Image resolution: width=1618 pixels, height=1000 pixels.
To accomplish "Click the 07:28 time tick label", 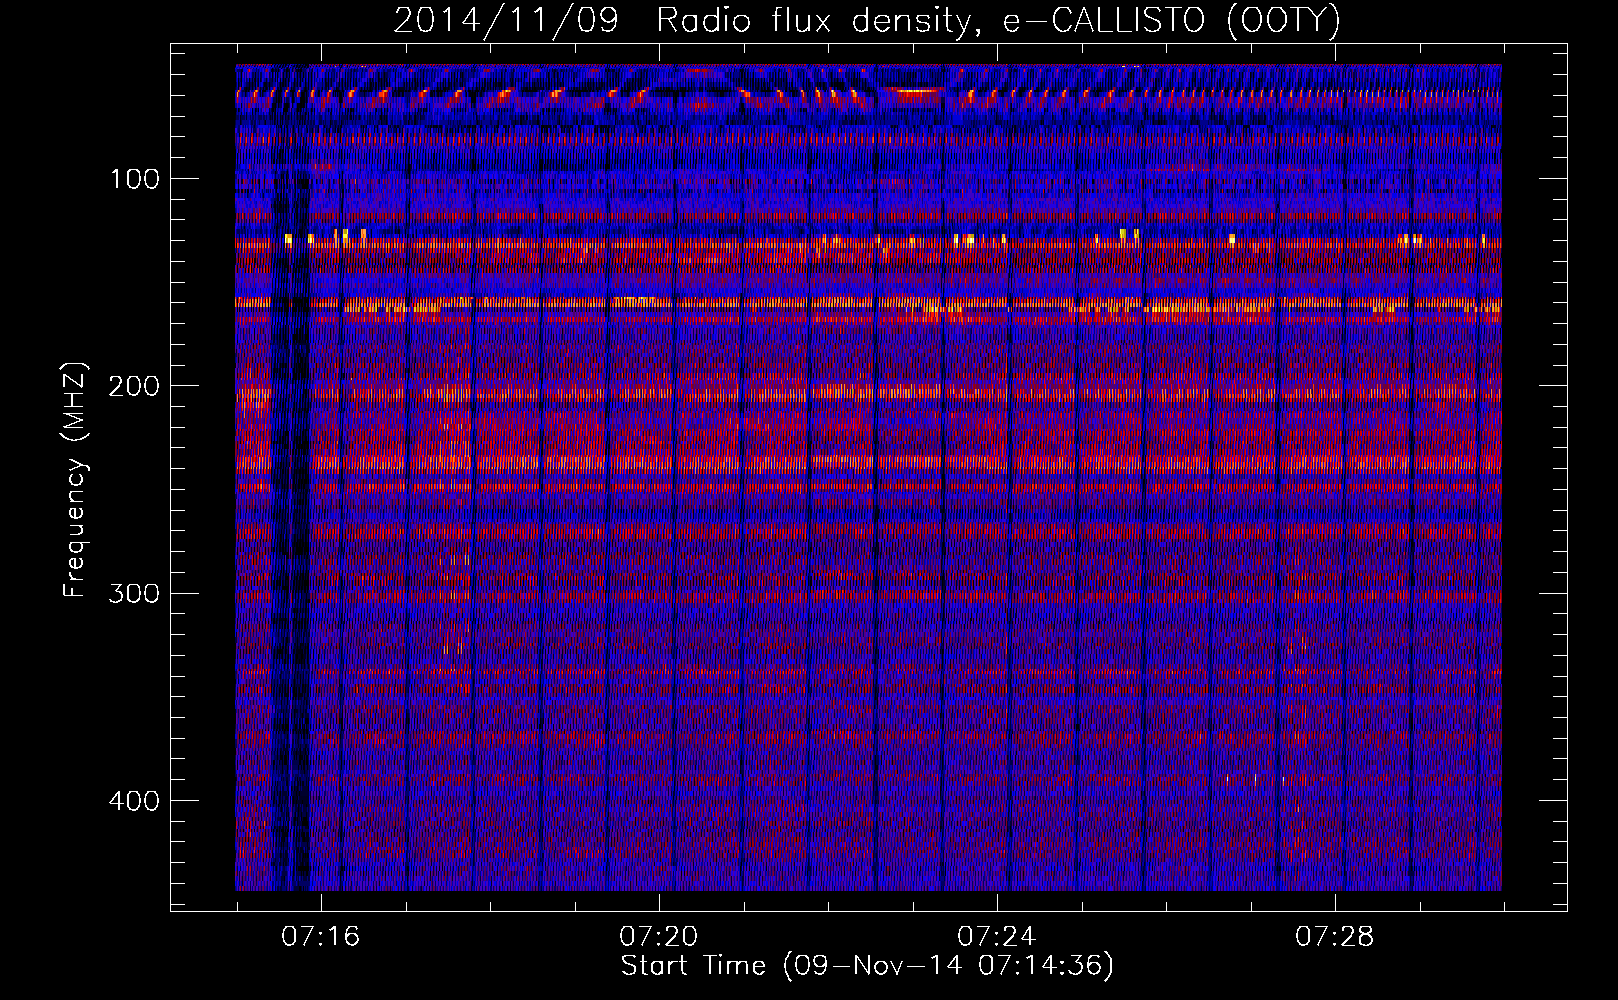I will coord(1335,937).
